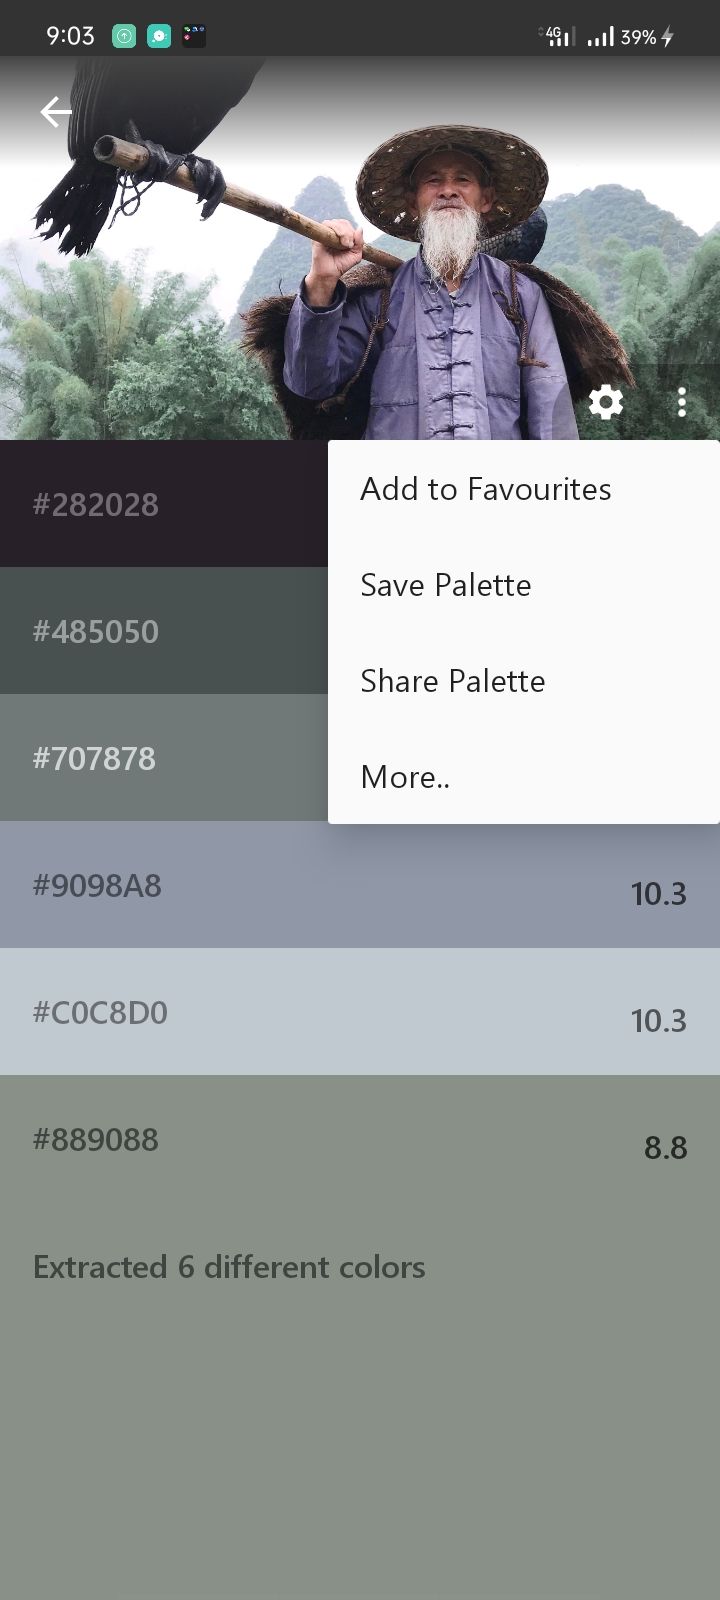Tap Extracted 6 different colors text
This screenshot has width=720, height=1600.
229,1267
